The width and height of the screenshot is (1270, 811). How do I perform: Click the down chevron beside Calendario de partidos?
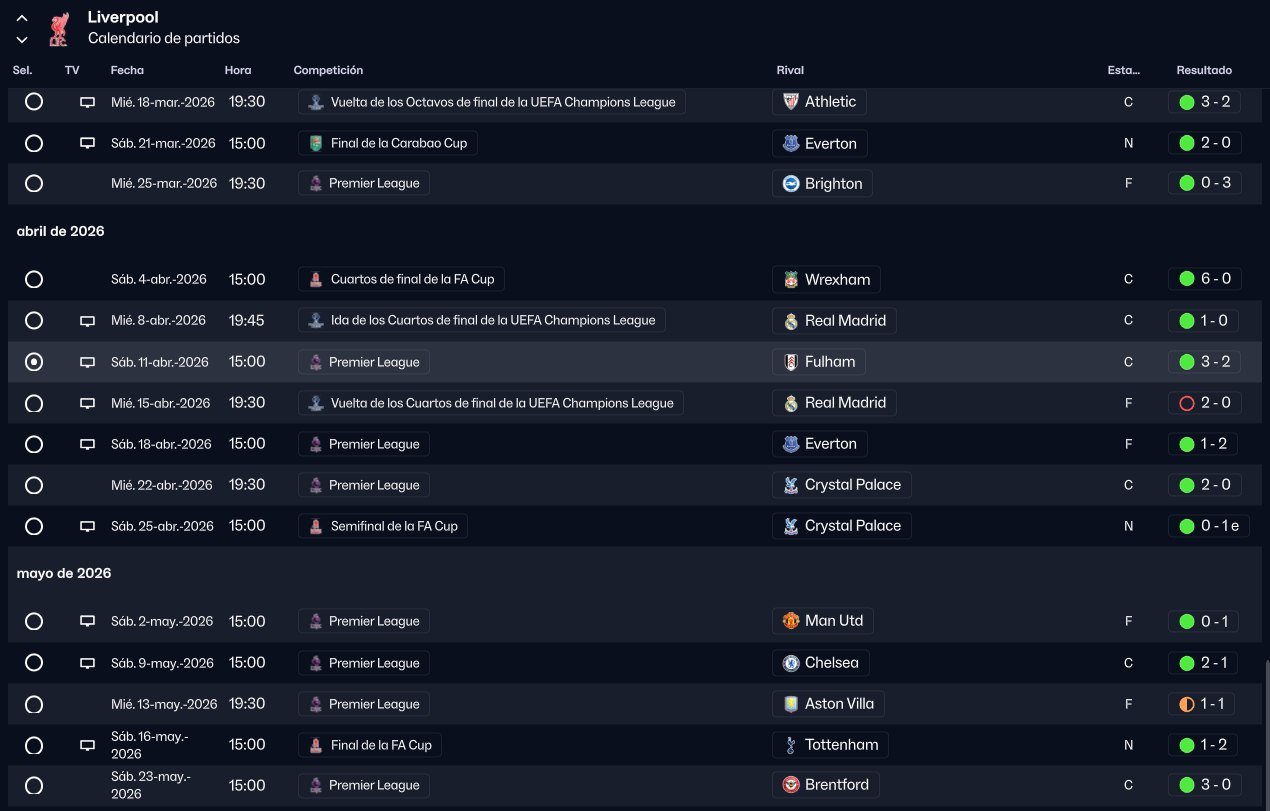point(22,40)
